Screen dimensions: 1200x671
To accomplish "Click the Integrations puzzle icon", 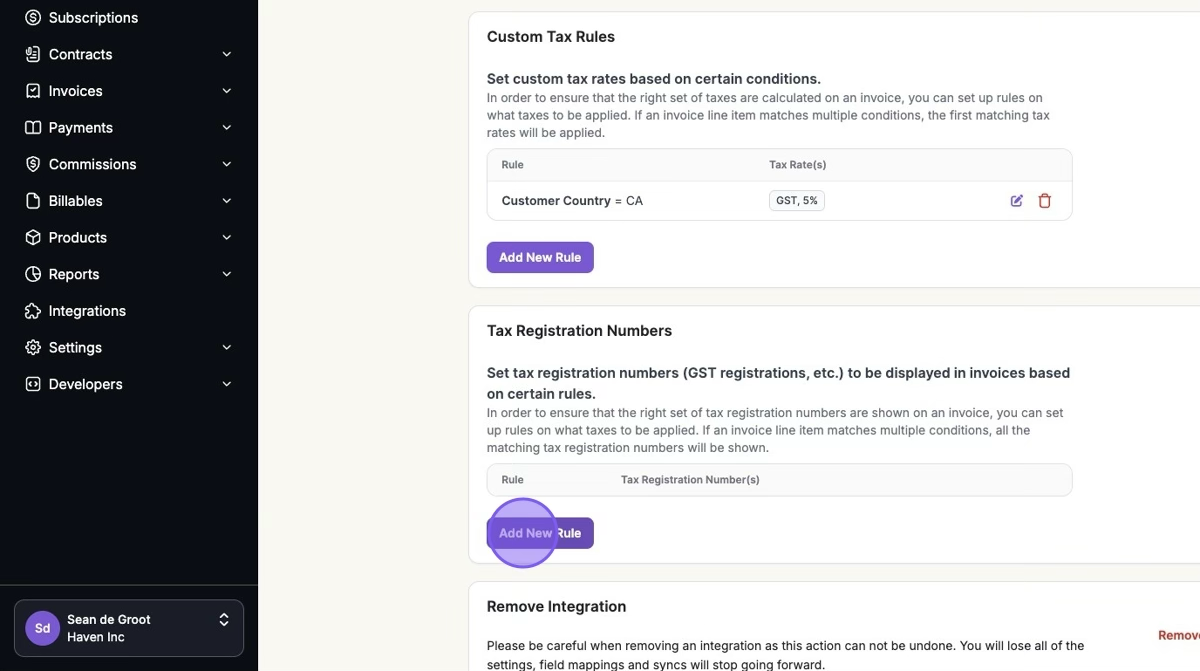I will (33, 311).
